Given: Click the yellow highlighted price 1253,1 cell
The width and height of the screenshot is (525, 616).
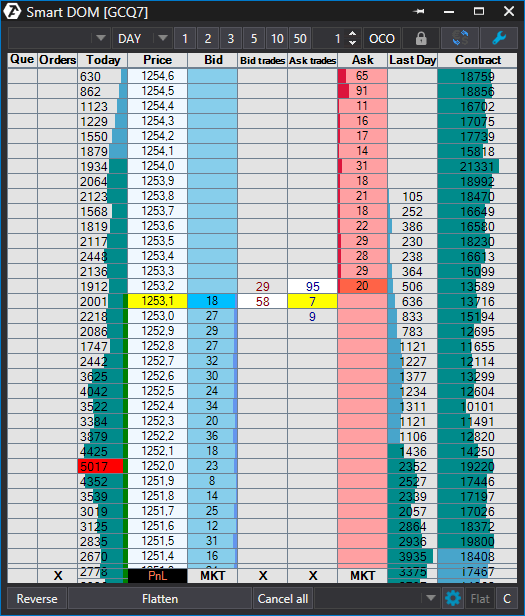Looking at the screenshot, I should 158,301.
